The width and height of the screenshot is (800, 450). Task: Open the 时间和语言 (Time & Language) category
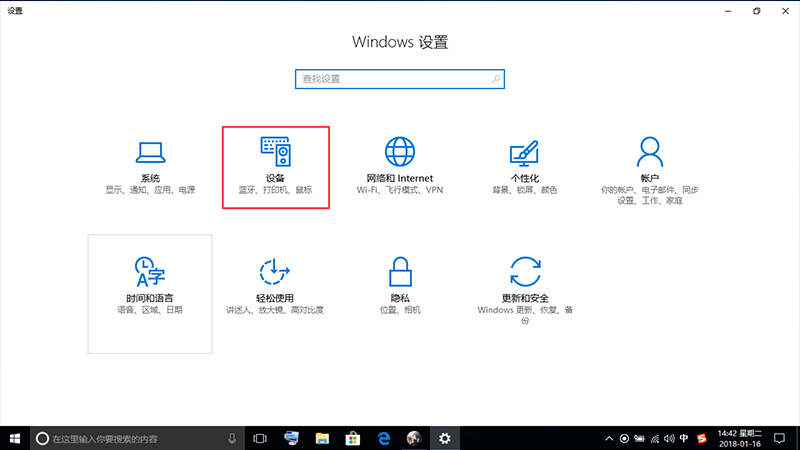tap(150, 294)
